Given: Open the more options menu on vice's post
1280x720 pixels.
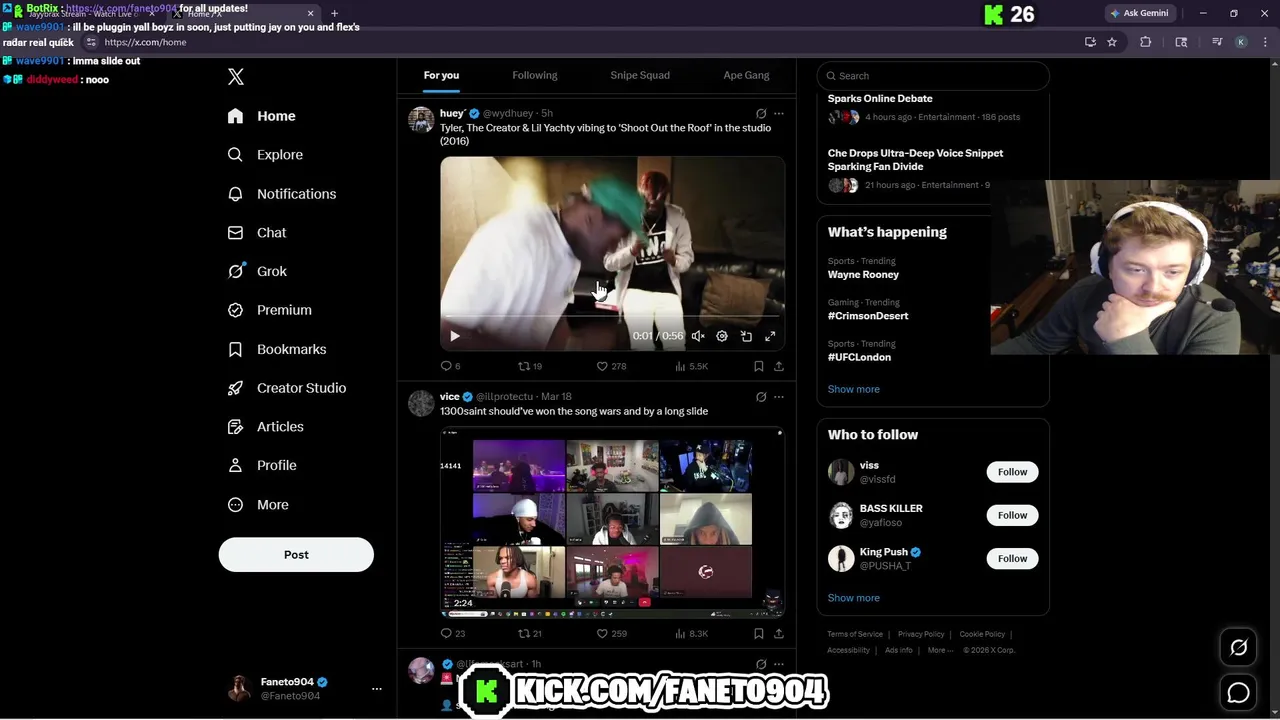Looking at the screenshot, I should [779, 397].
